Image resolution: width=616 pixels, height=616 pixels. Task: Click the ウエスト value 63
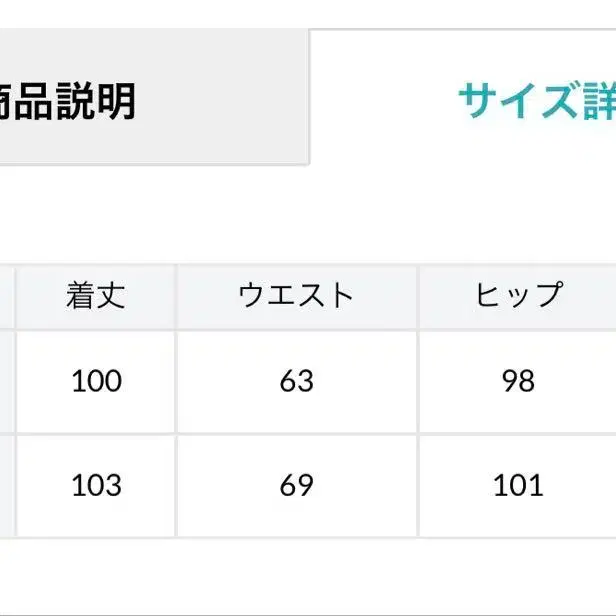tap(297, 381)
